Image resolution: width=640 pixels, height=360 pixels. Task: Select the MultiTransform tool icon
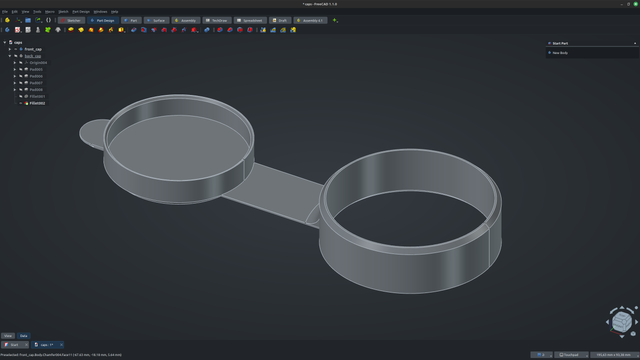(293, 30)
